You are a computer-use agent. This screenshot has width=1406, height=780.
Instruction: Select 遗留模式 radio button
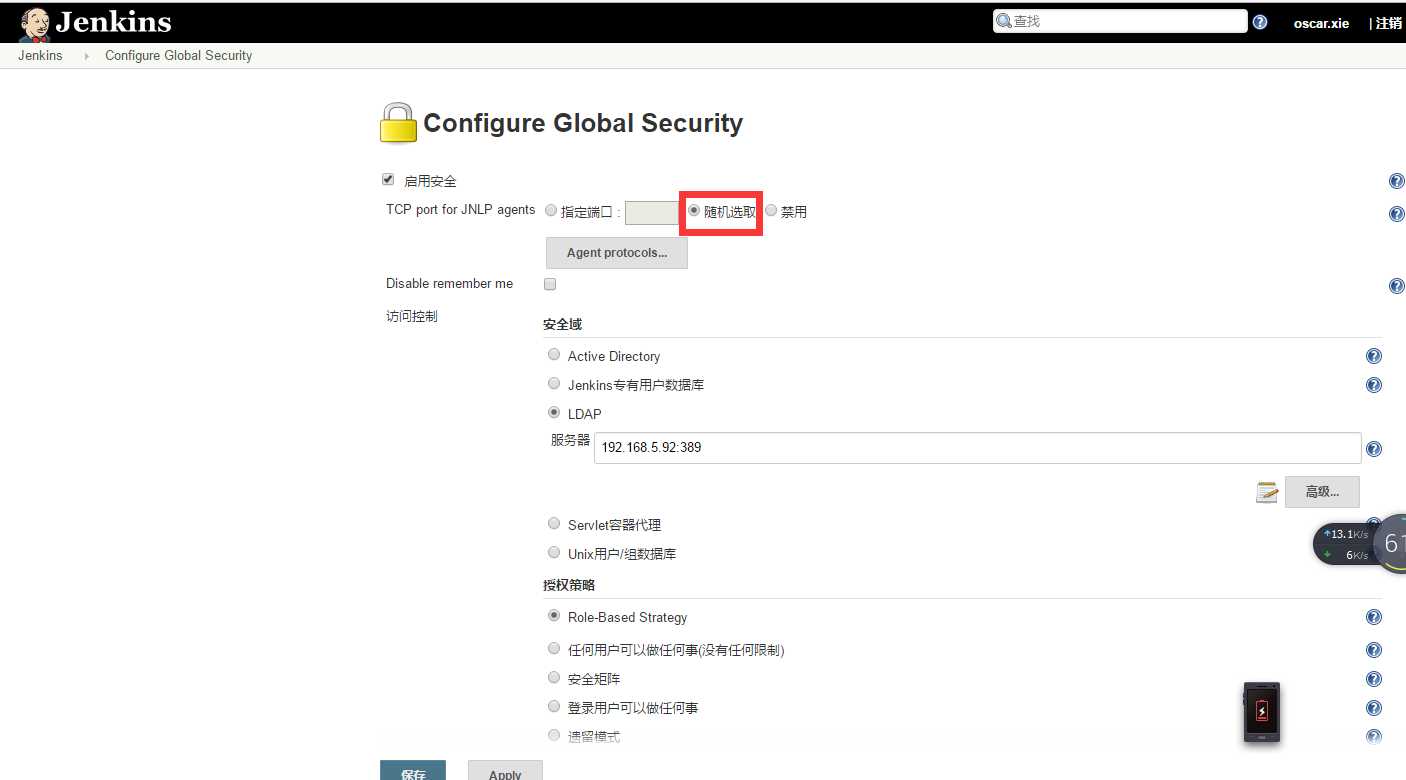(x=554, y=735)
